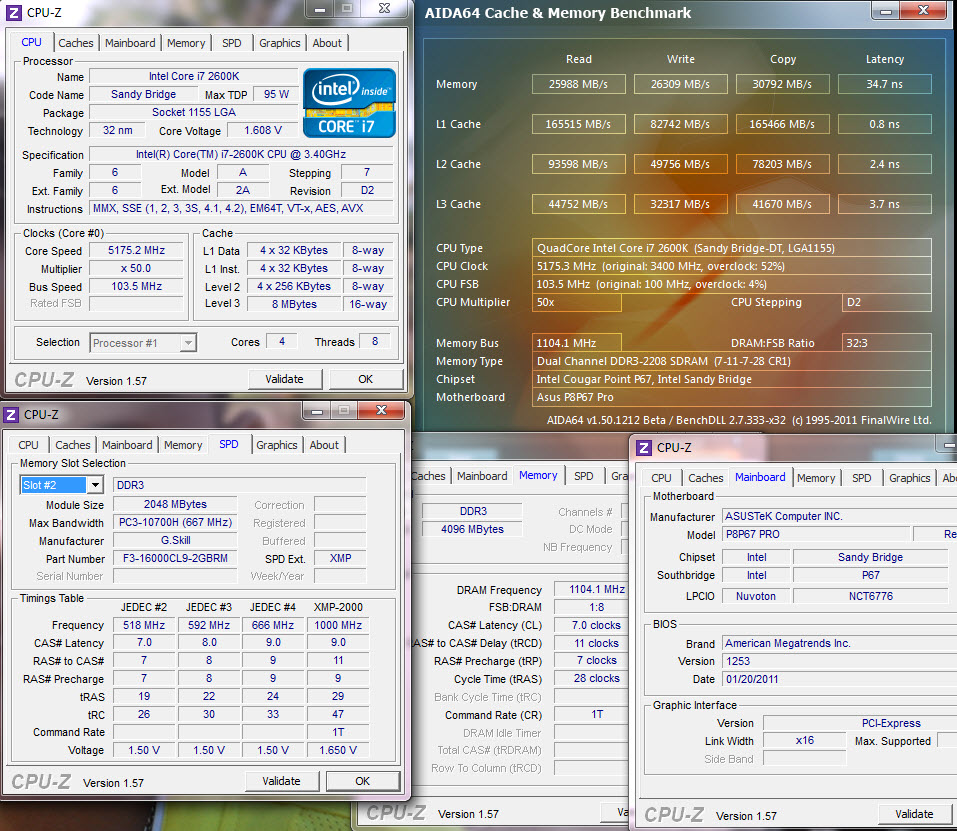Image resolution: width=957 pixels, height=831 pixels.
Task: Click Validate in the top CPU-Z window
Action: click(x=284, y=379)
